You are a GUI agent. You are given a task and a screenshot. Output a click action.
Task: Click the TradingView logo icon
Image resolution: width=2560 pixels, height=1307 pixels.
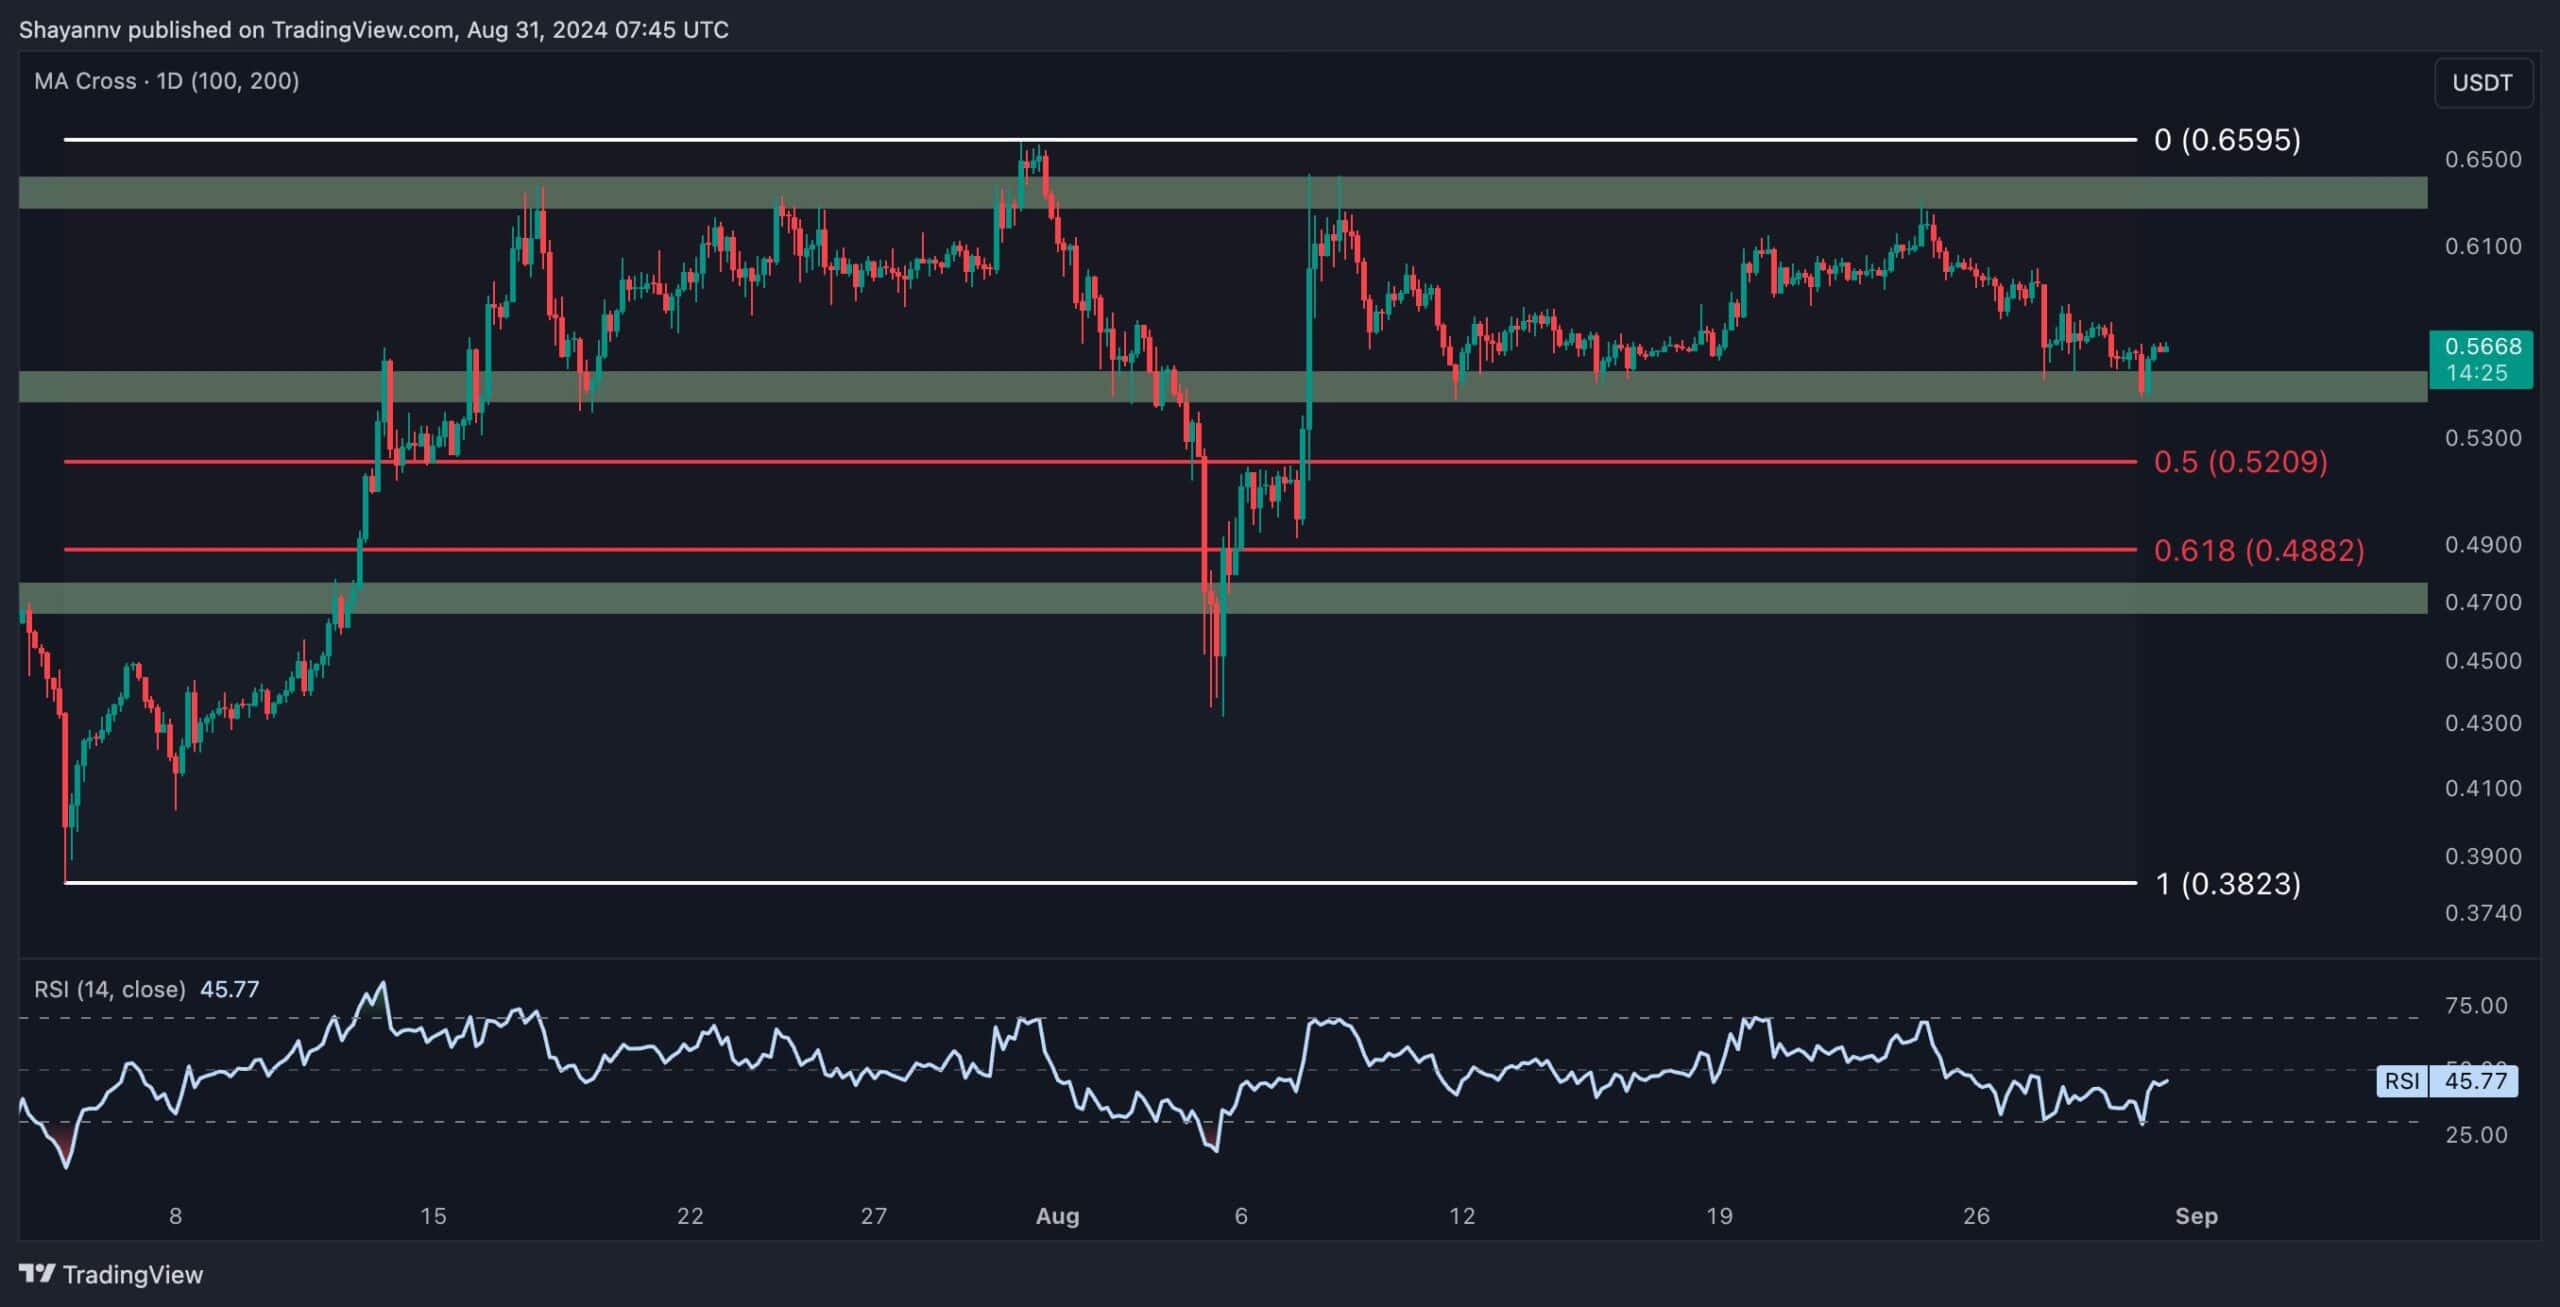37,1274
